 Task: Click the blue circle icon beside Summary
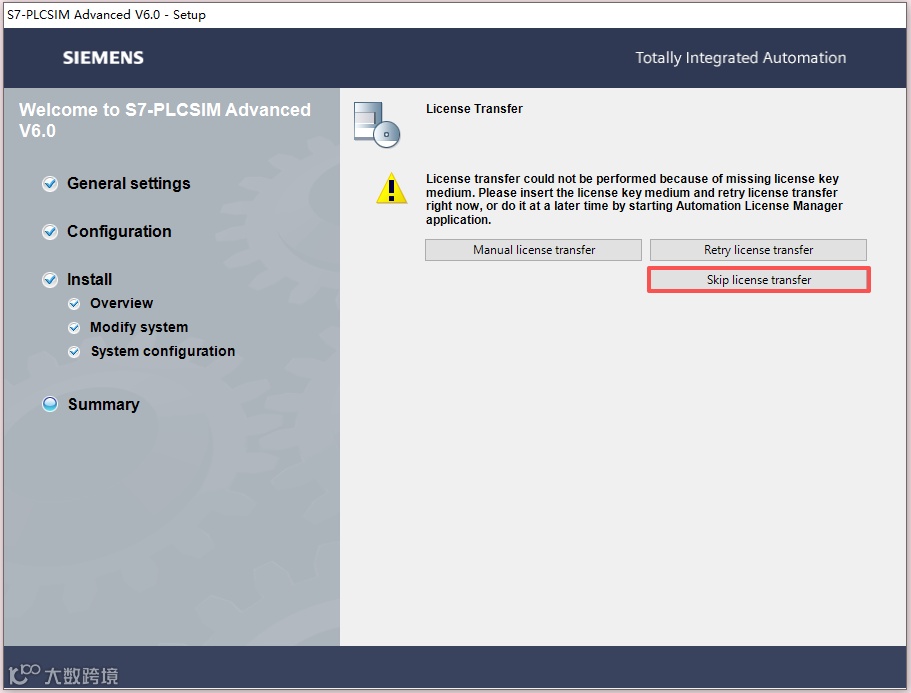(x=50, y=404)
